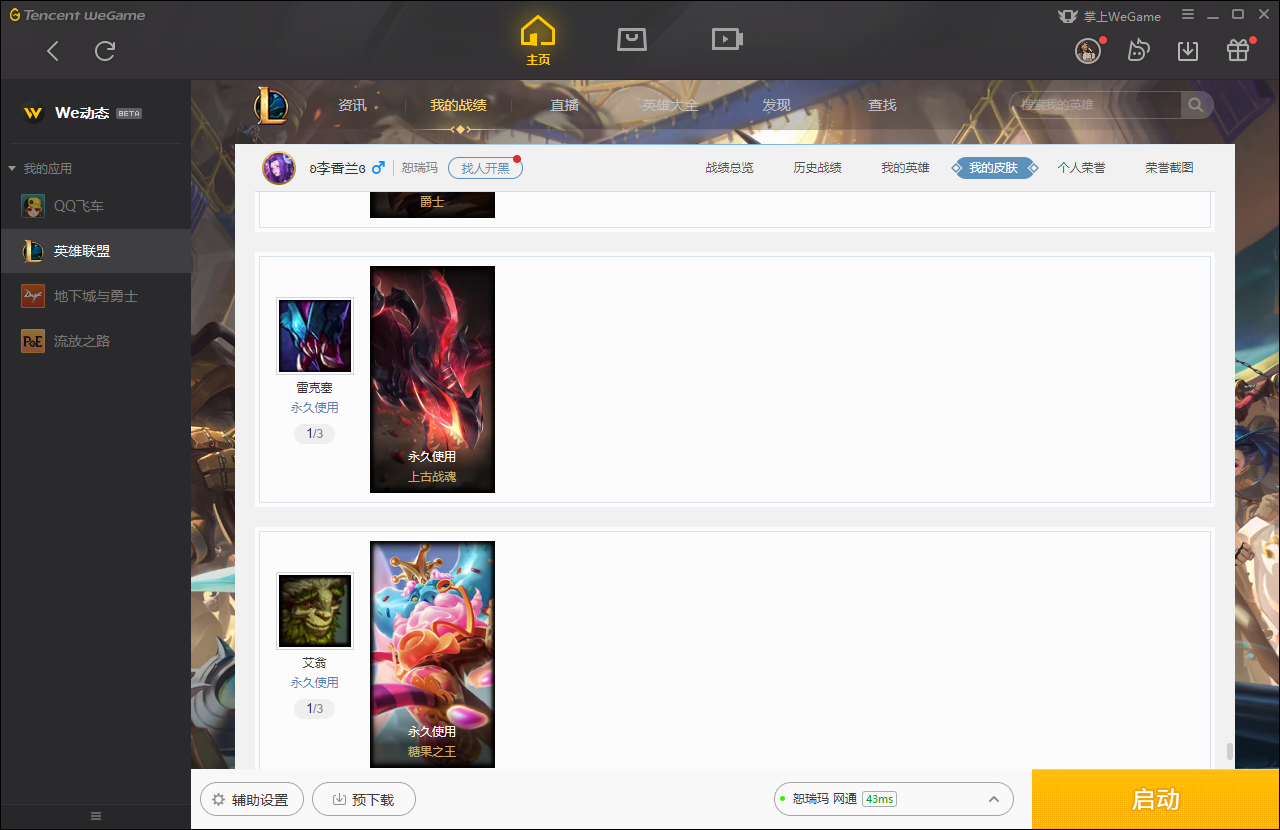The height and width of the screenshot is (830, 1280).
Task: Open 掌上WeGame mobile link
Action: tap(1110, 16)
